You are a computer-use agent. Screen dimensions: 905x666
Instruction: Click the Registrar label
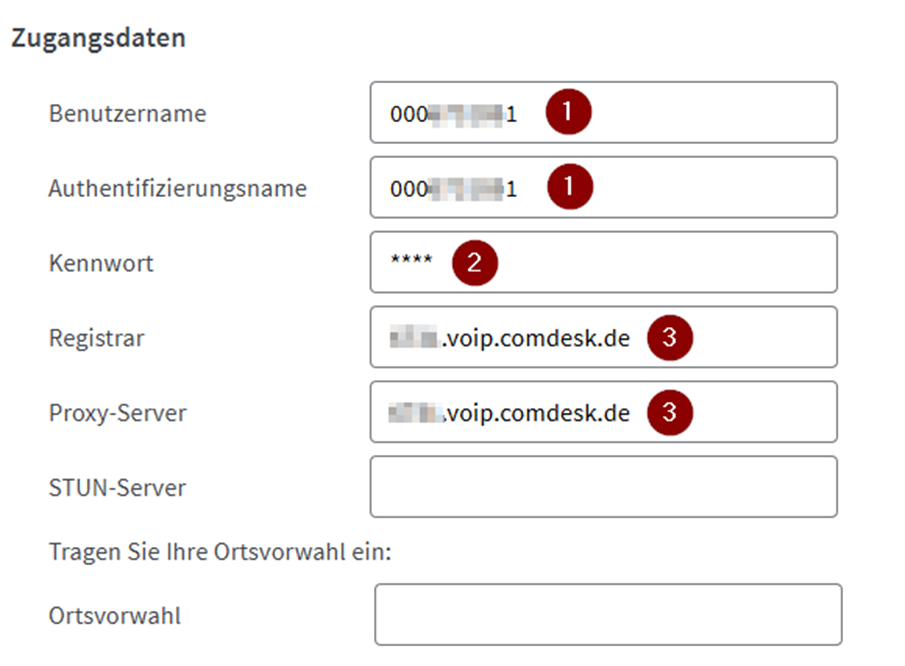pyautogui.click(x=96, y=338)
